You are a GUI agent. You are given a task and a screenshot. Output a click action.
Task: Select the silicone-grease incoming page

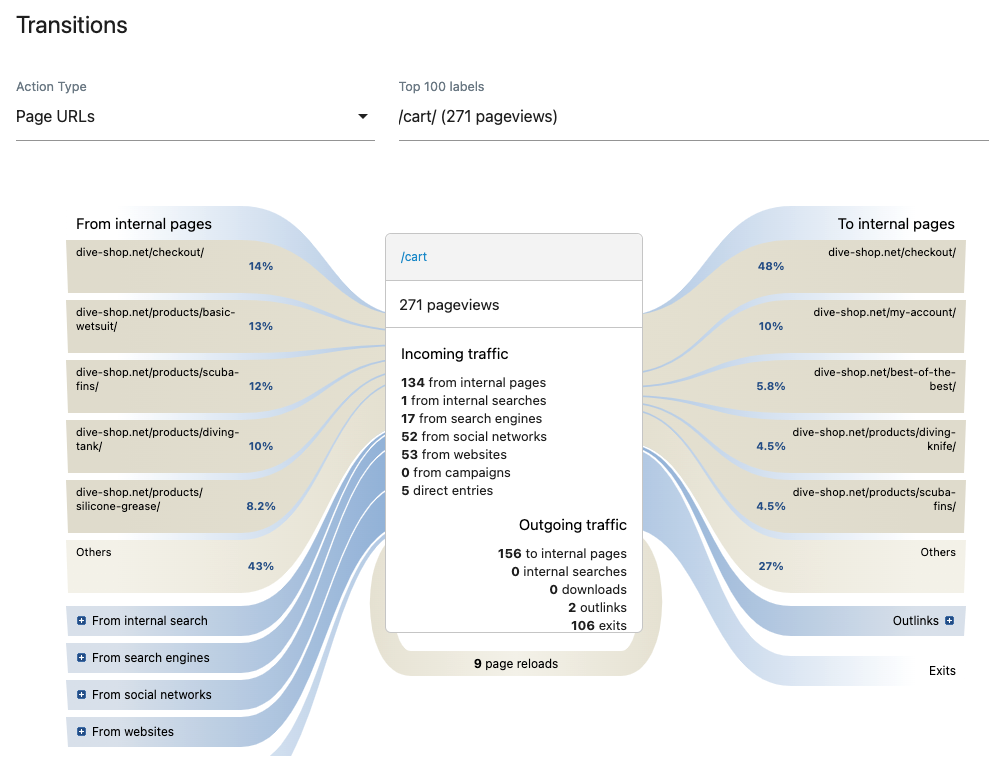[x=170, y=506]
